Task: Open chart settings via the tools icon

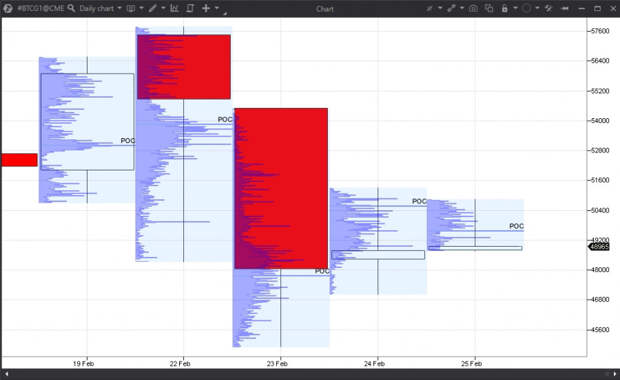Action: [x=548, y=8]
